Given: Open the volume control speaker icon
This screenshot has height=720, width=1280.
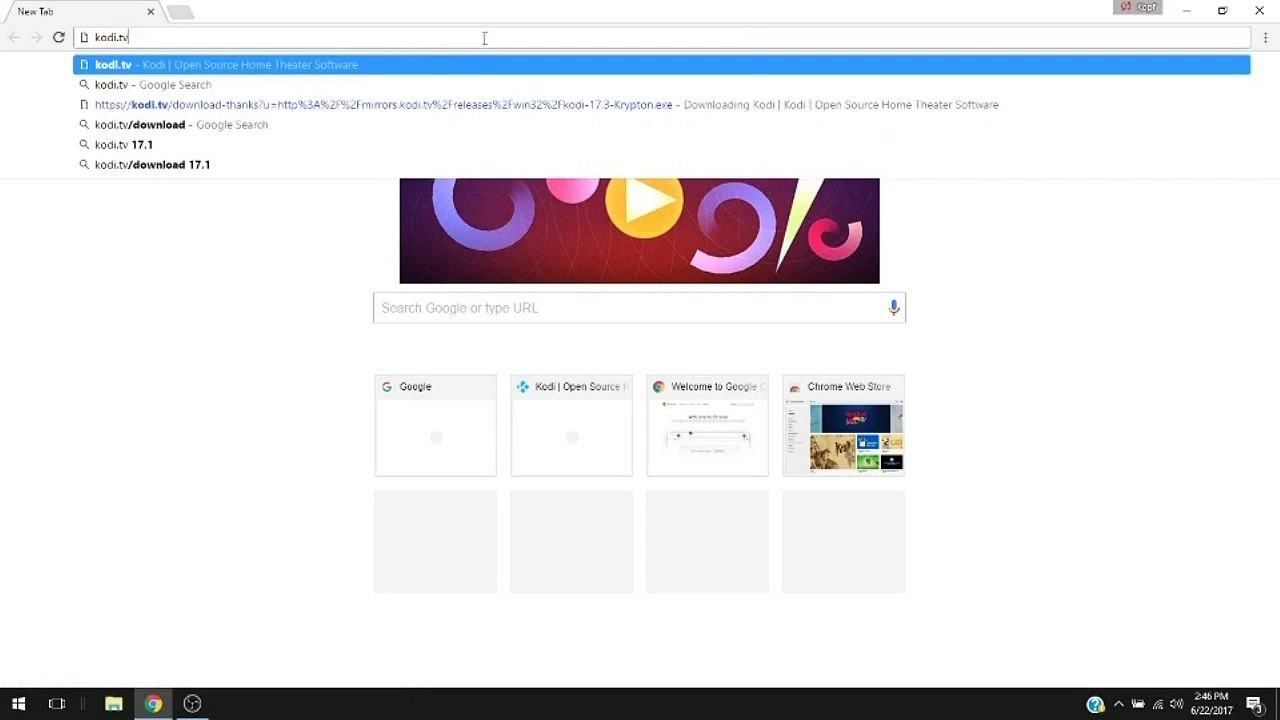Looking at the screenshot, I should coord(1177,704).
